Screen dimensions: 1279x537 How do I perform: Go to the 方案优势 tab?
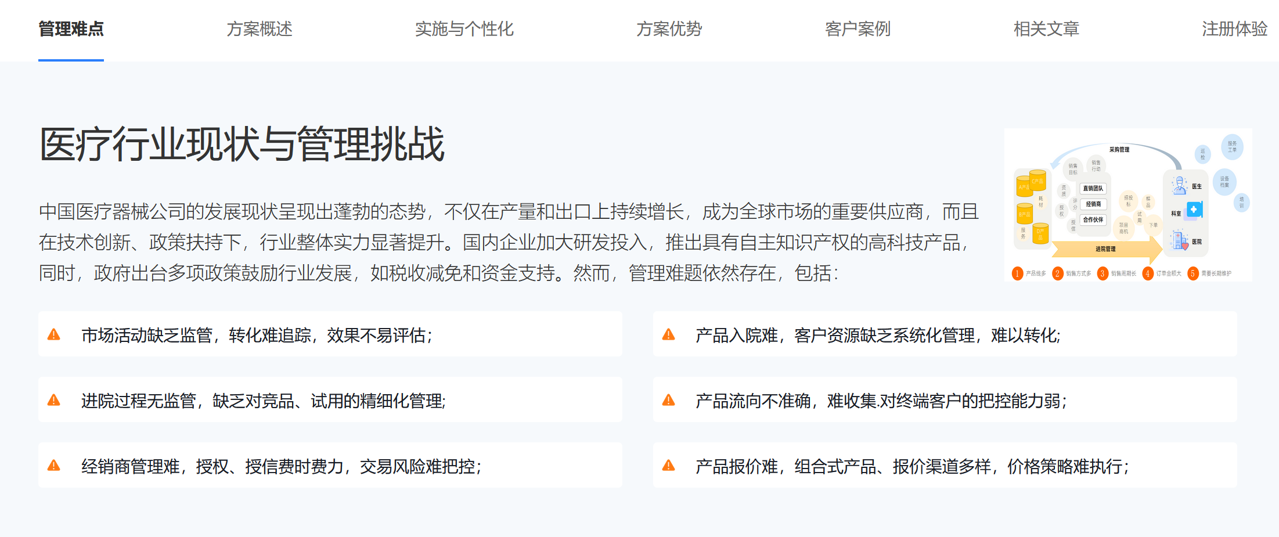669,29
